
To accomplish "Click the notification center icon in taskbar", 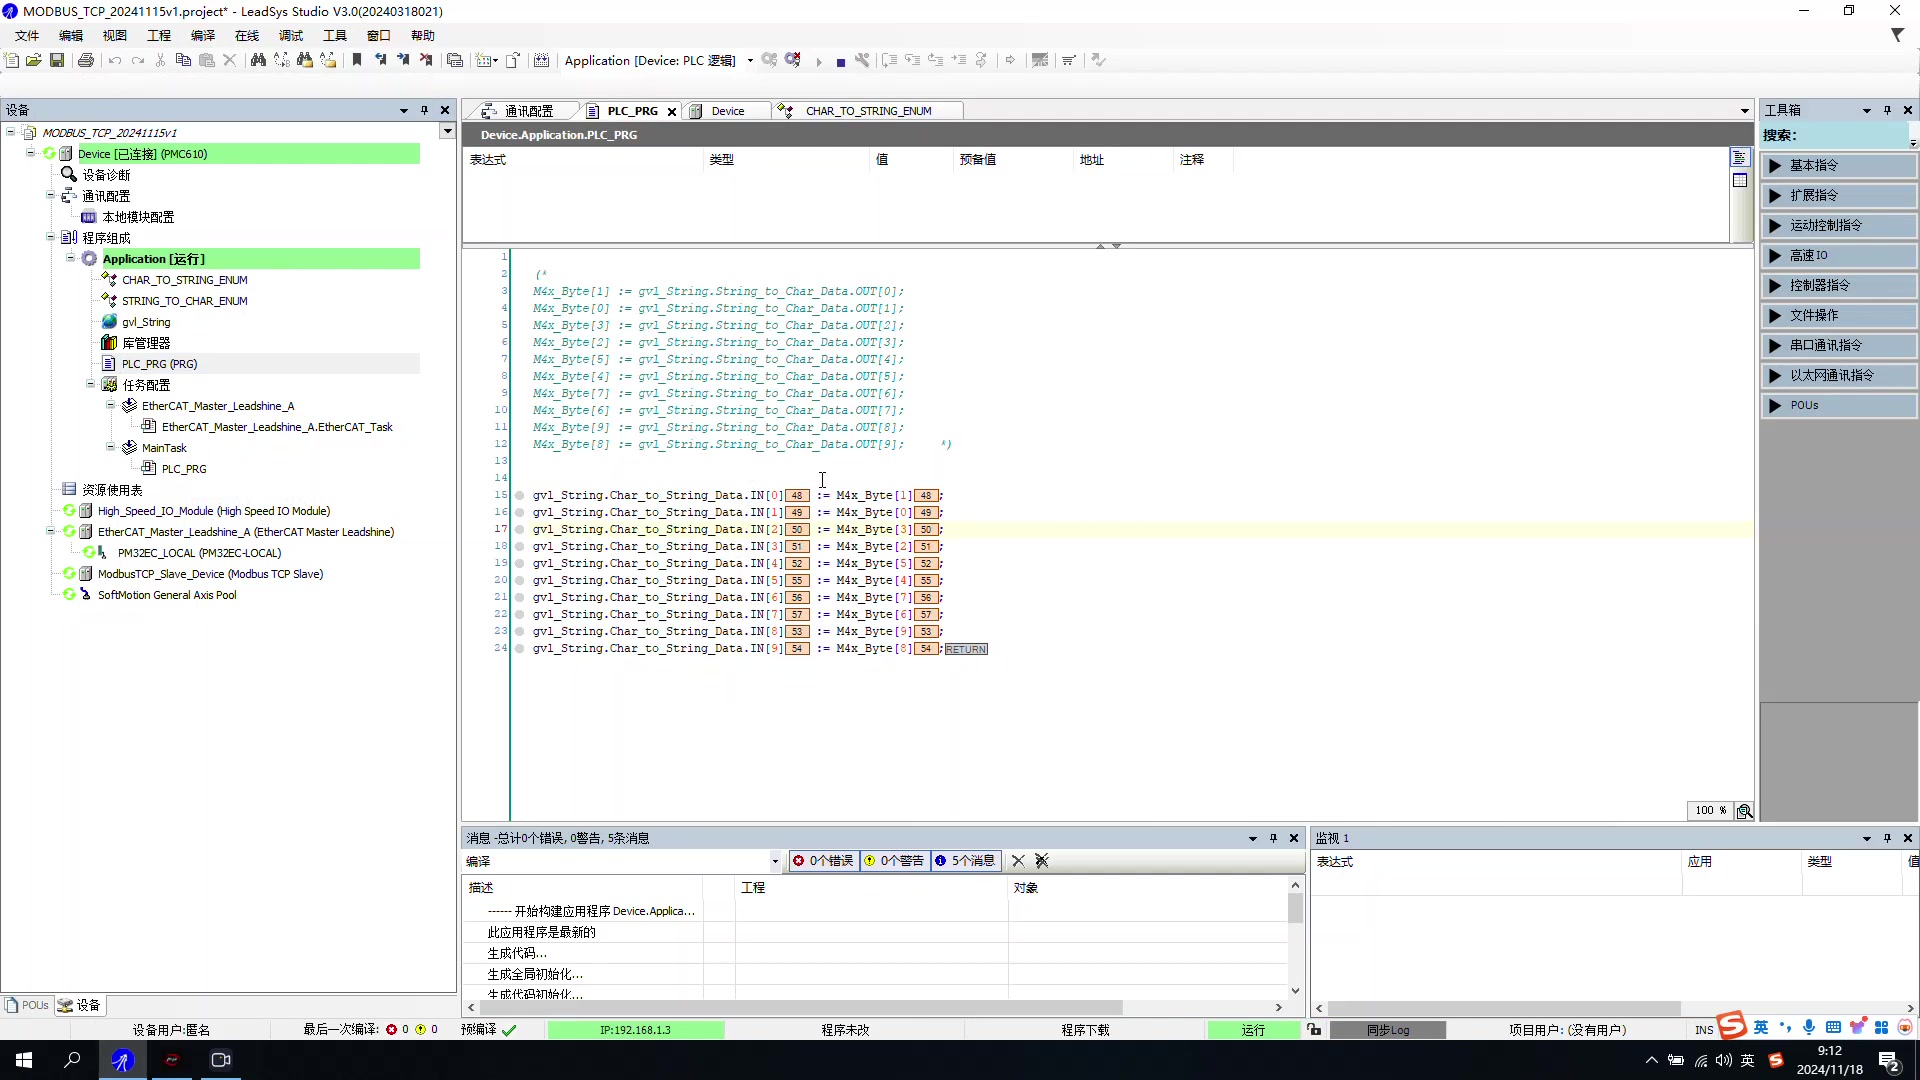I will [1889, 1060].
